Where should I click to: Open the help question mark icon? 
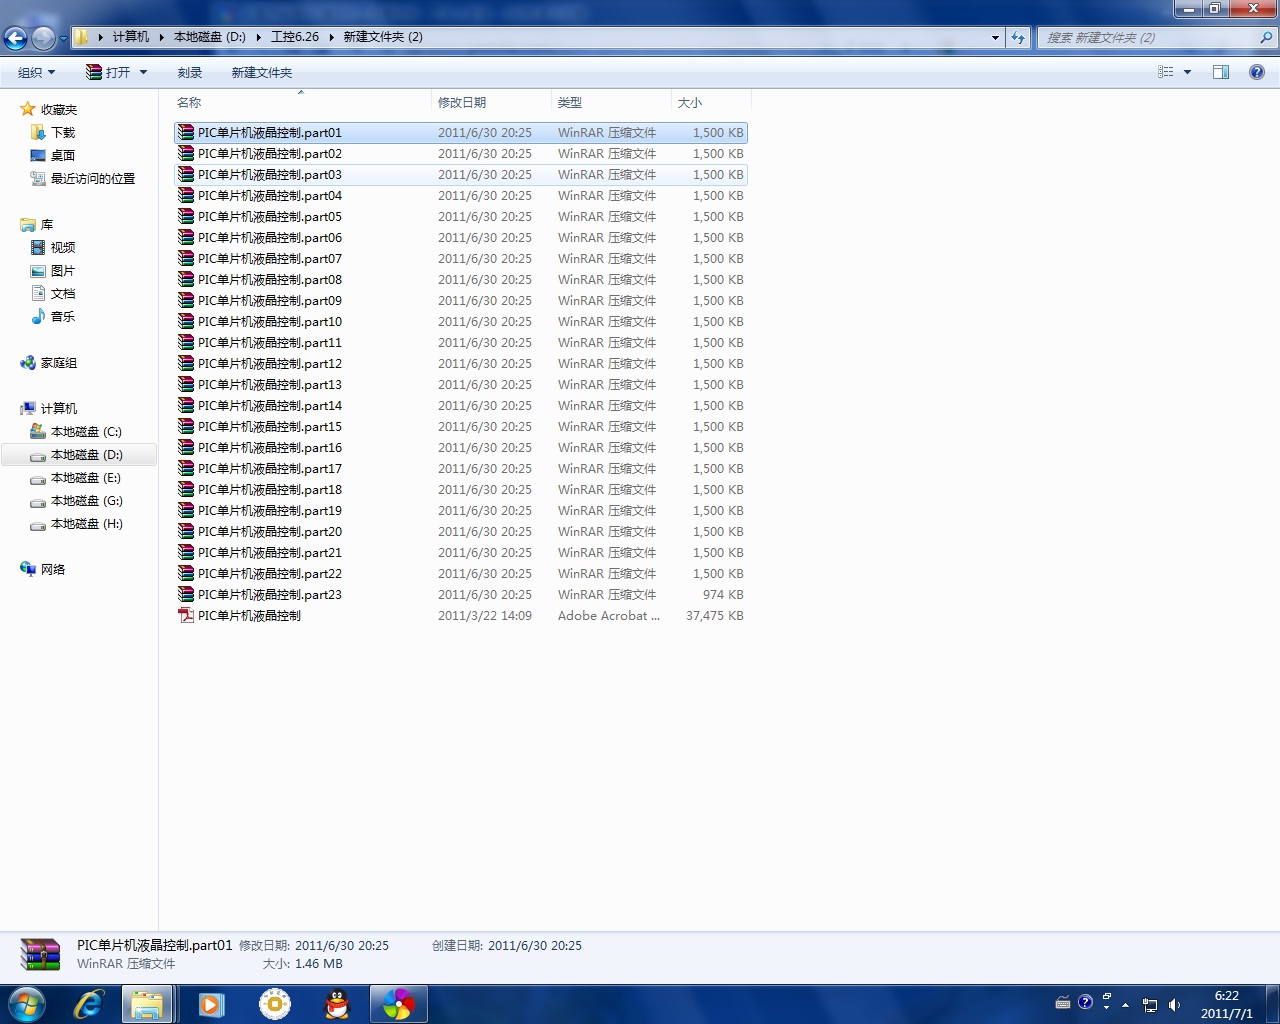(1256, 72)
